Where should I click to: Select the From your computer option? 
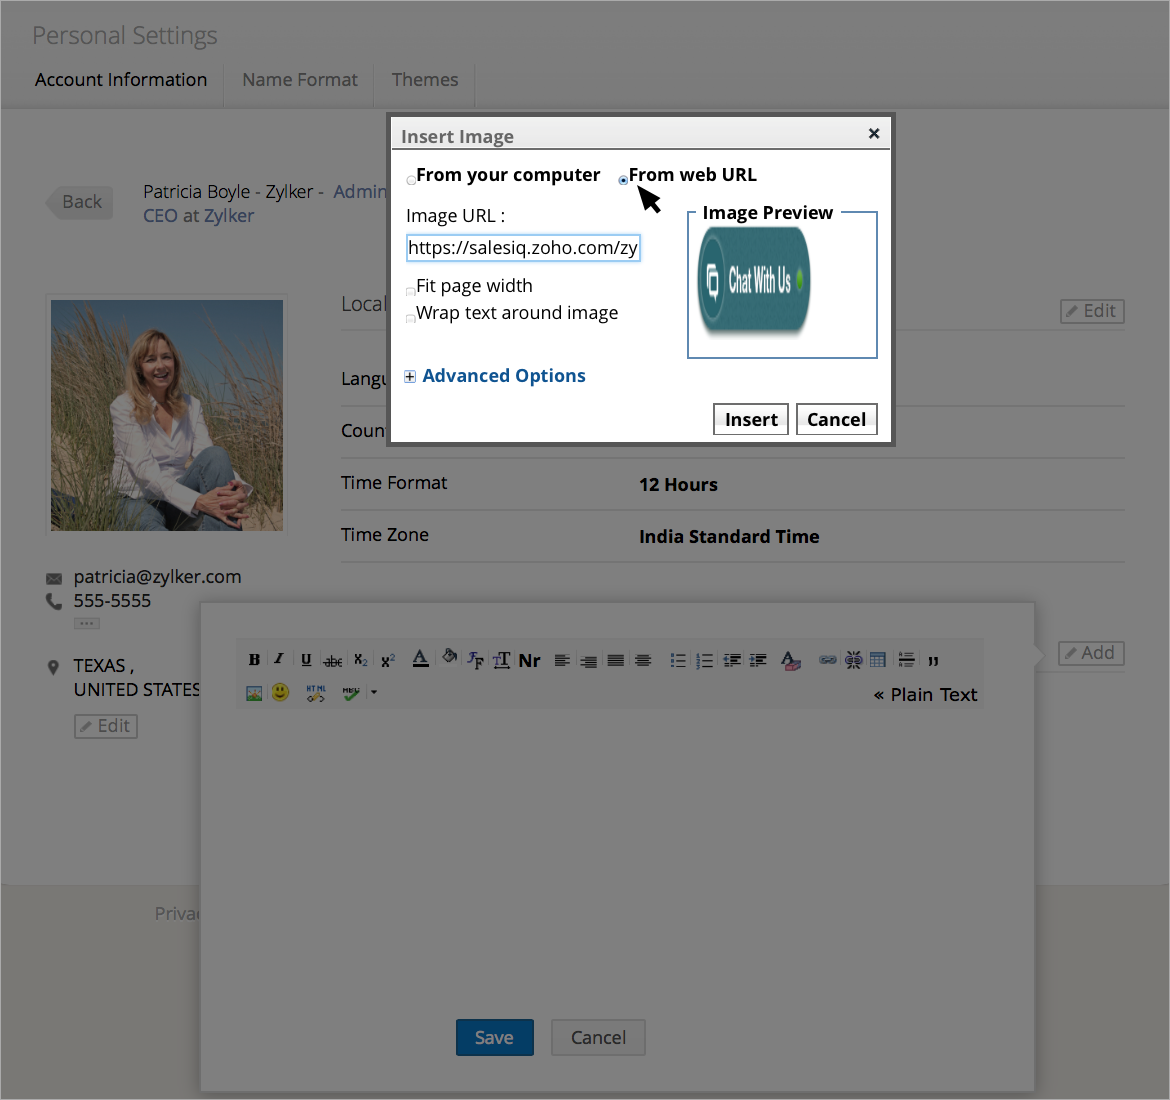pyautogui.click(x=411, y=181)
